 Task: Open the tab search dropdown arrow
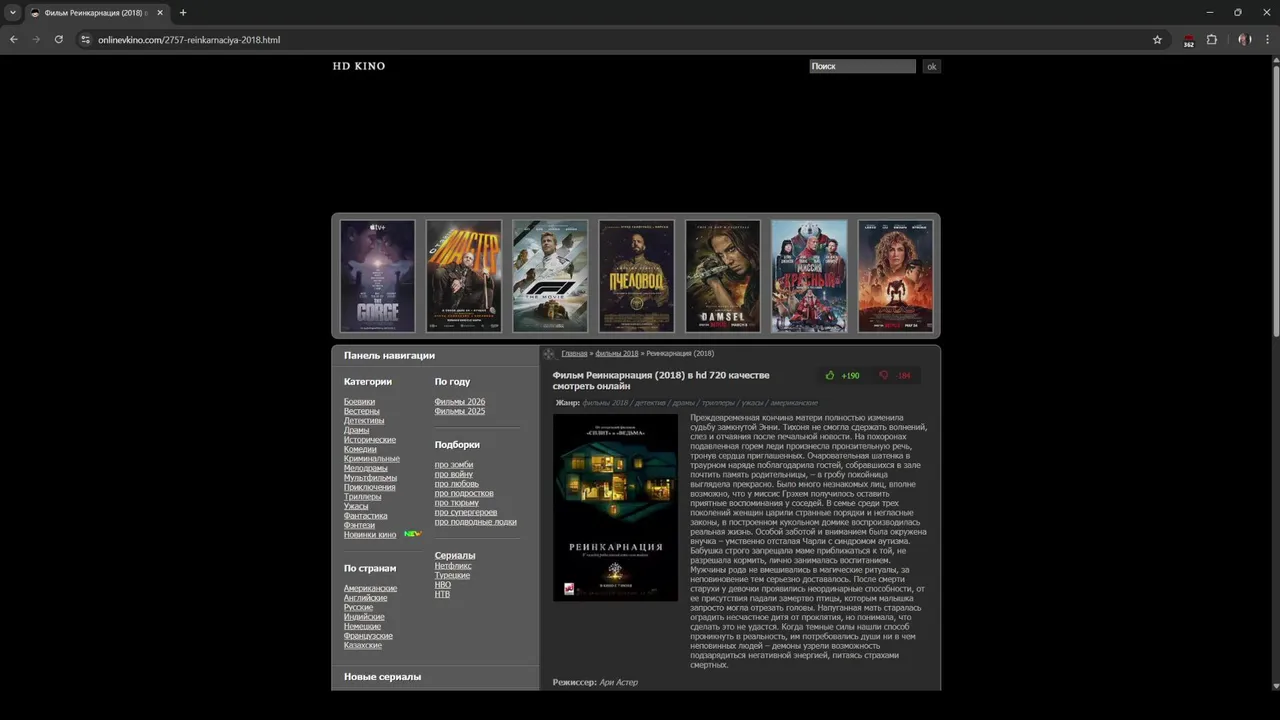pos(13,13)
